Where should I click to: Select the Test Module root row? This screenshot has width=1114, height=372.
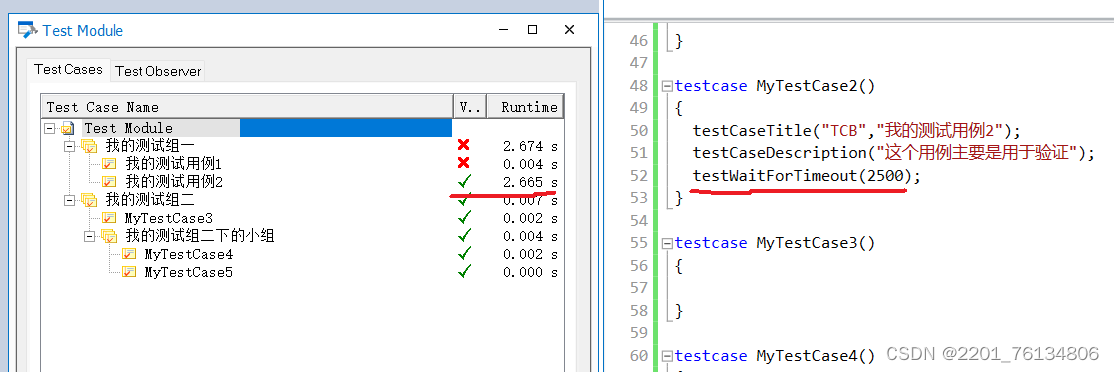[x=303, y=128]
